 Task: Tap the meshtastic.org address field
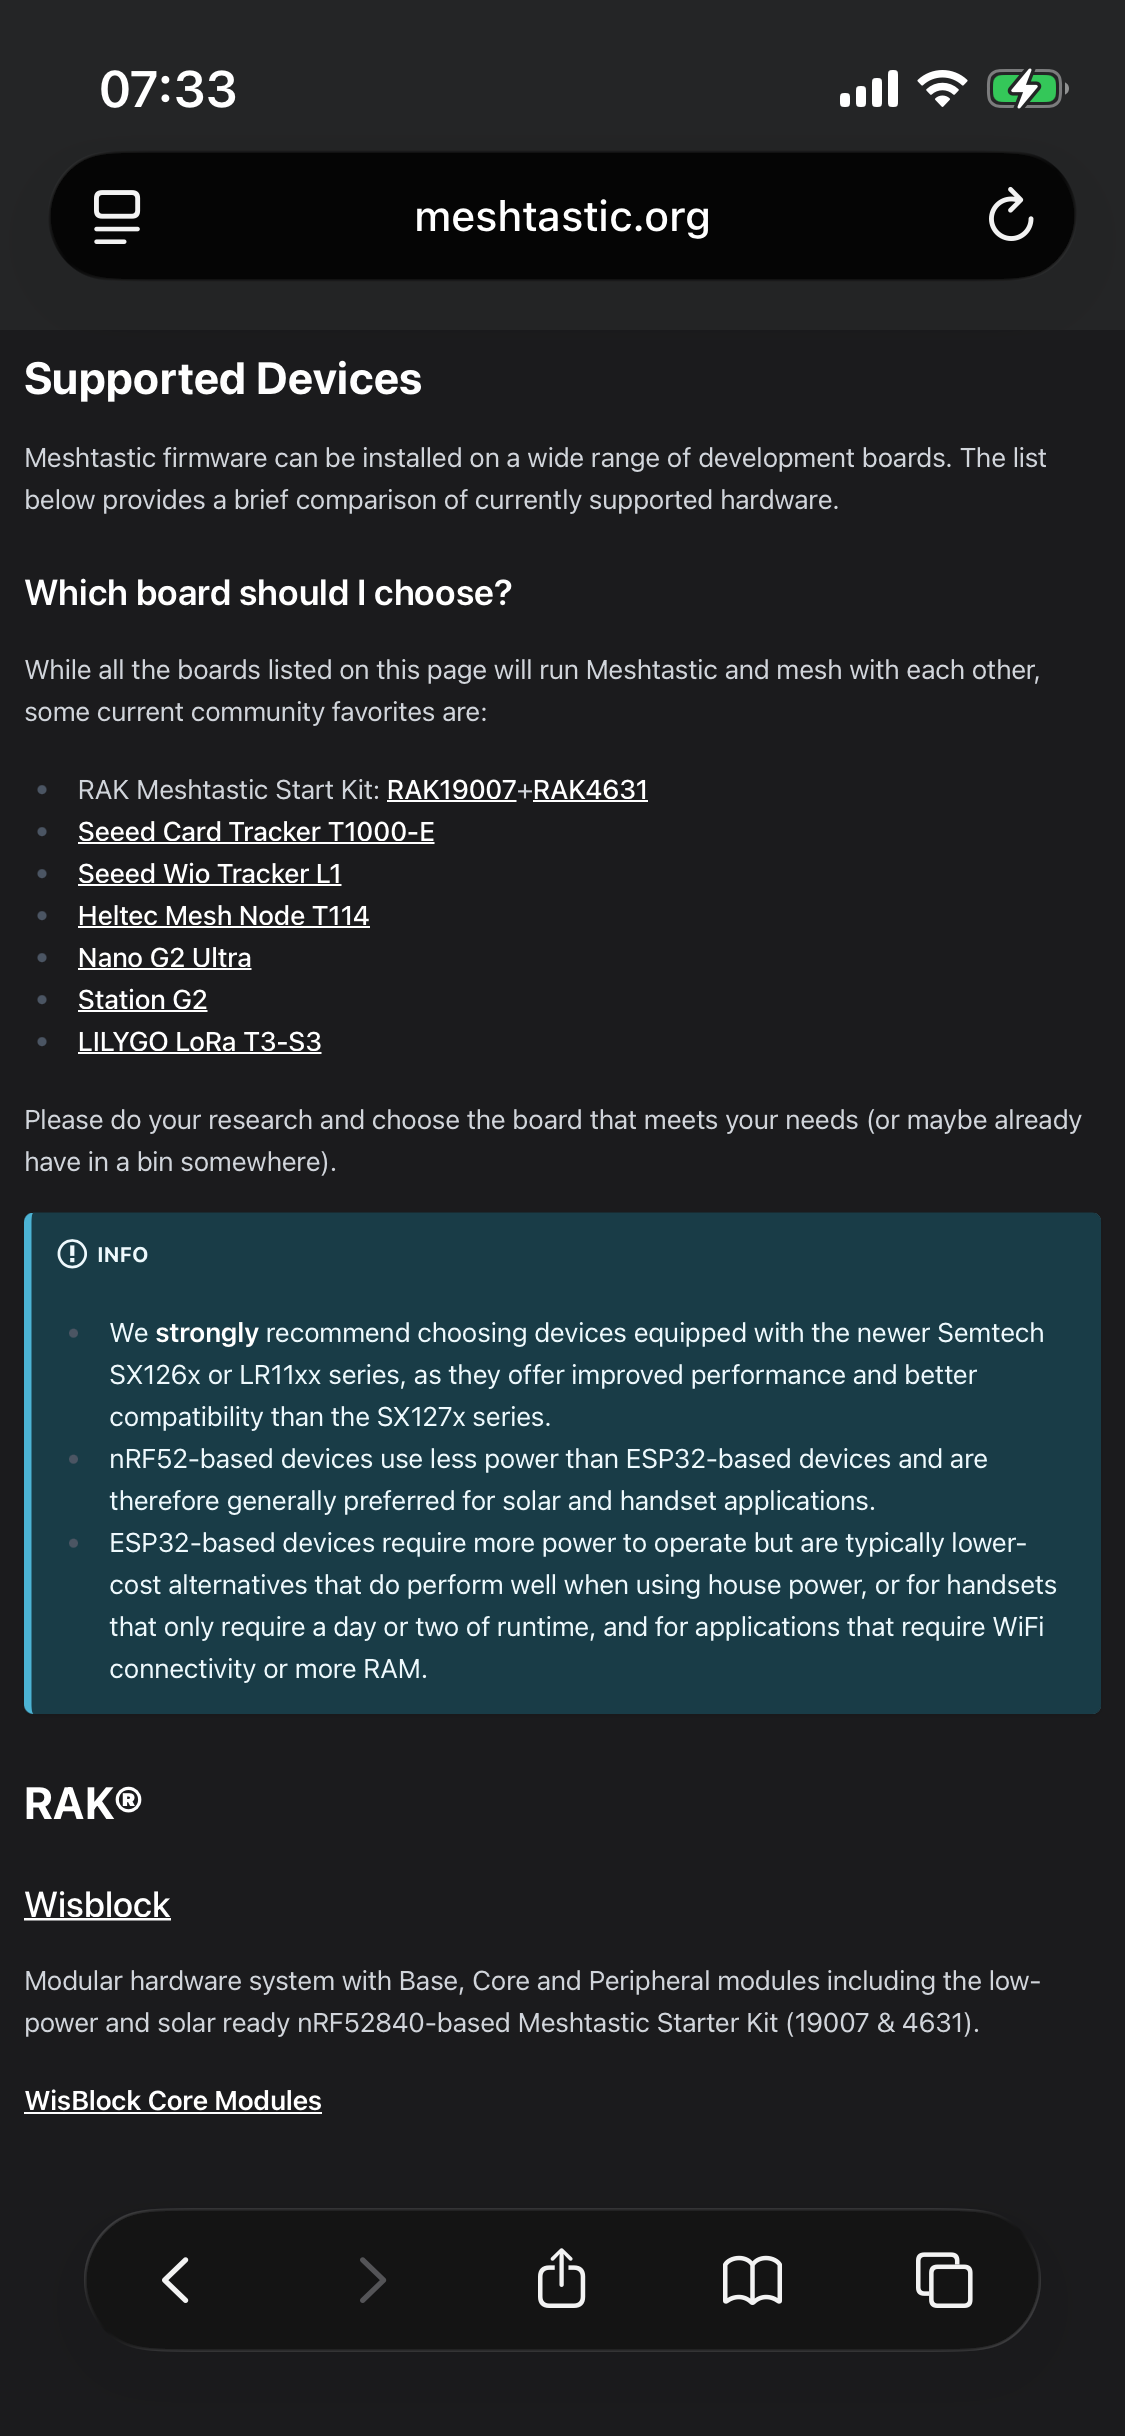pyautogui.click(x=562, y=216)
